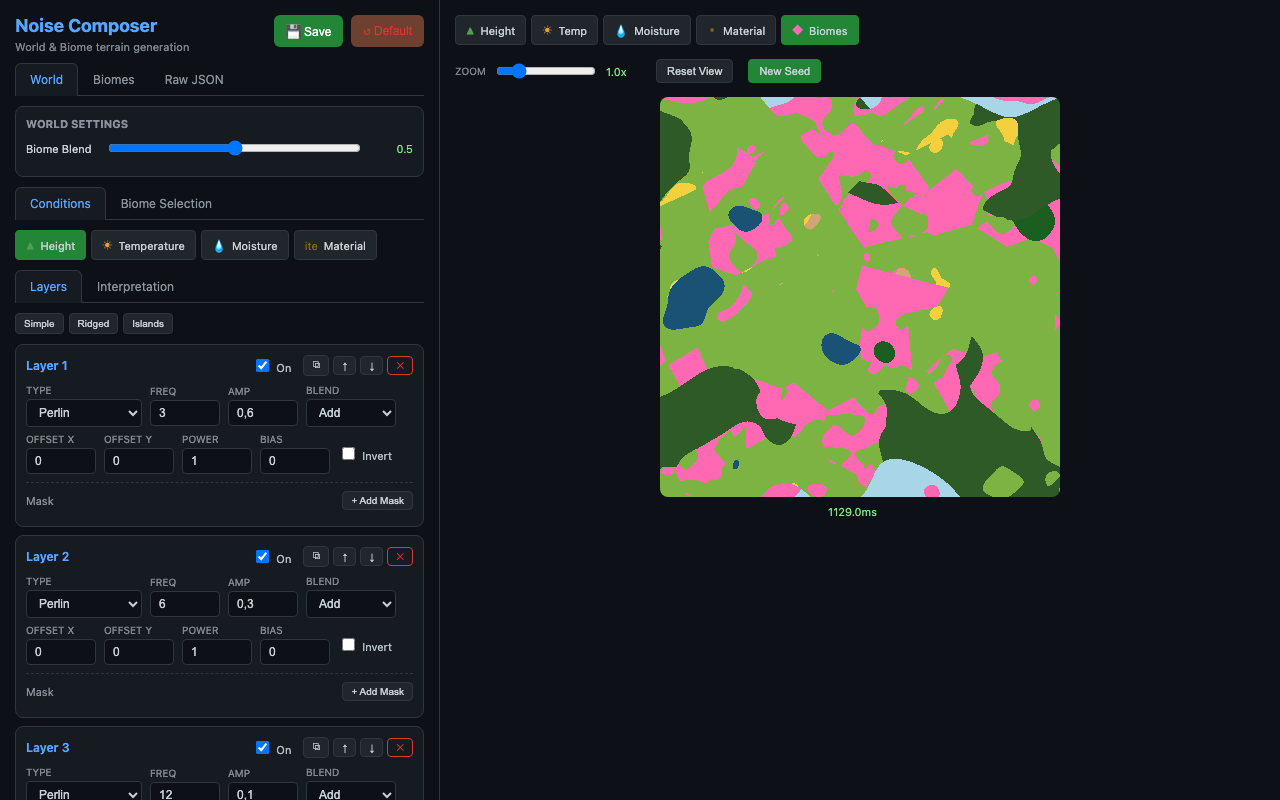
Task: Switch to the Biomes tab
Action: tap(114, 79)
